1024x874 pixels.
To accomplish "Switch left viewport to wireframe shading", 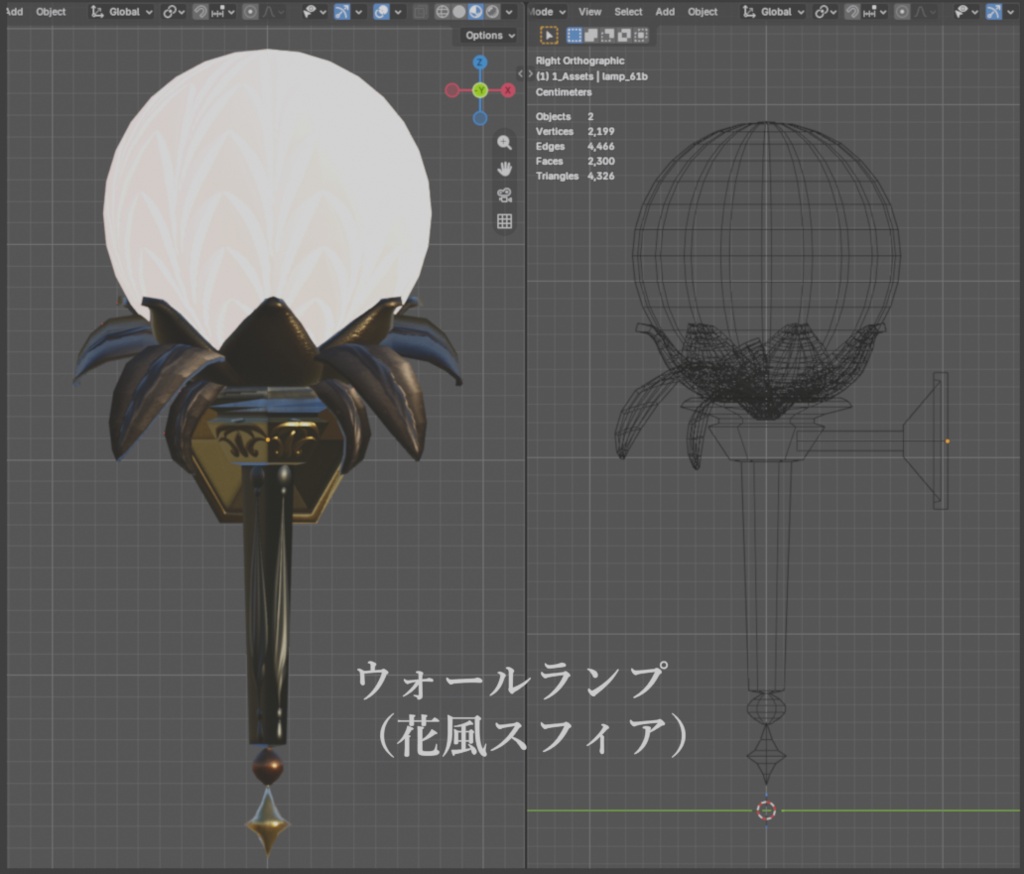I will (442, 12).
